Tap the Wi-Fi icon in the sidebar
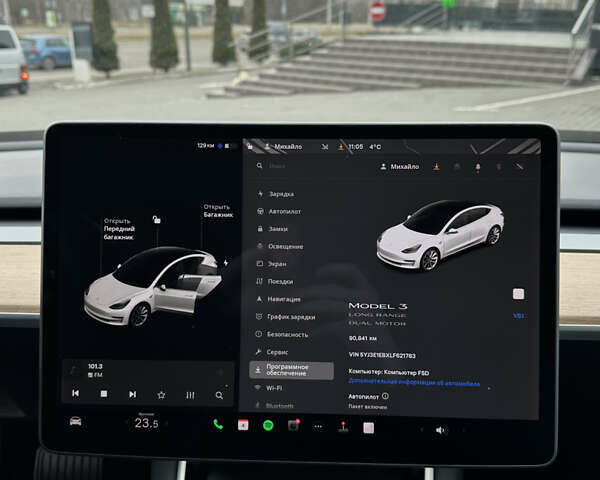 click(258, 387)
